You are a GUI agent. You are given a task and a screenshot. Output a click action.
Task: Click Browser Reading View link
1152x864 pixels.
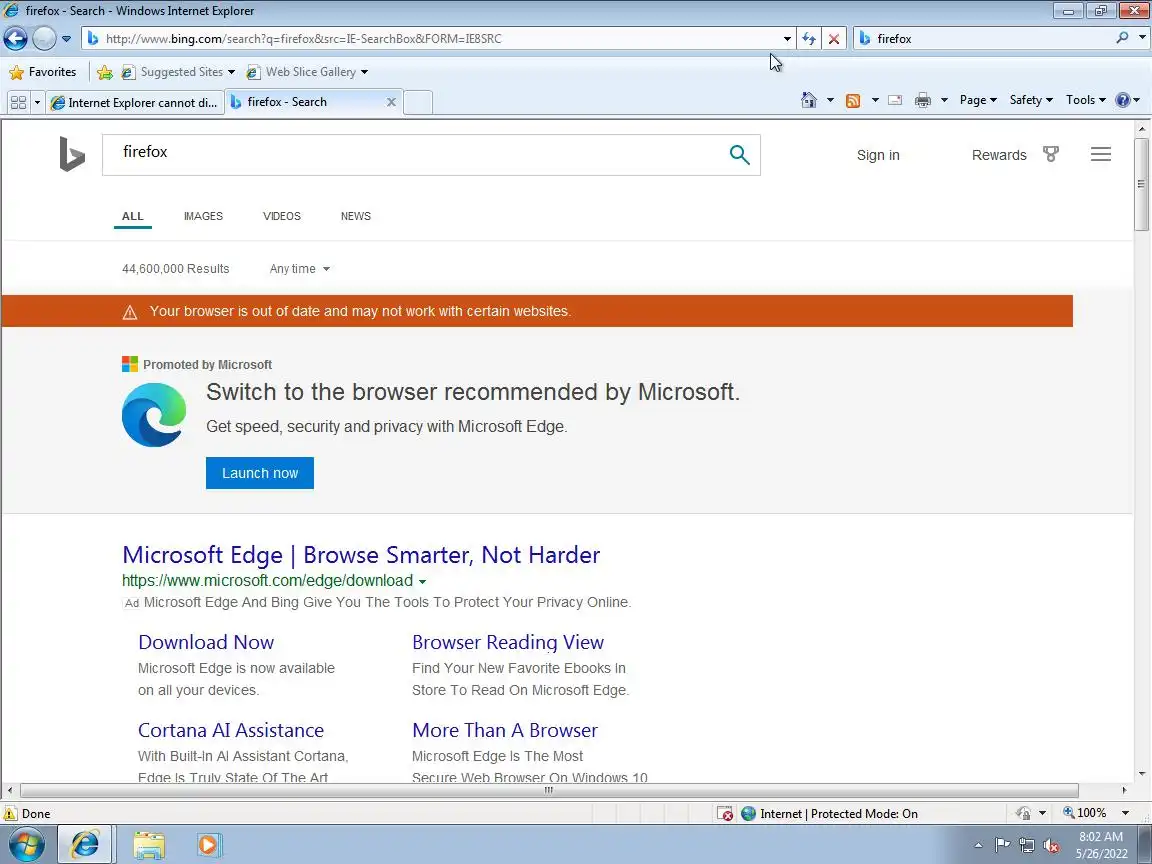click(508, 642)
